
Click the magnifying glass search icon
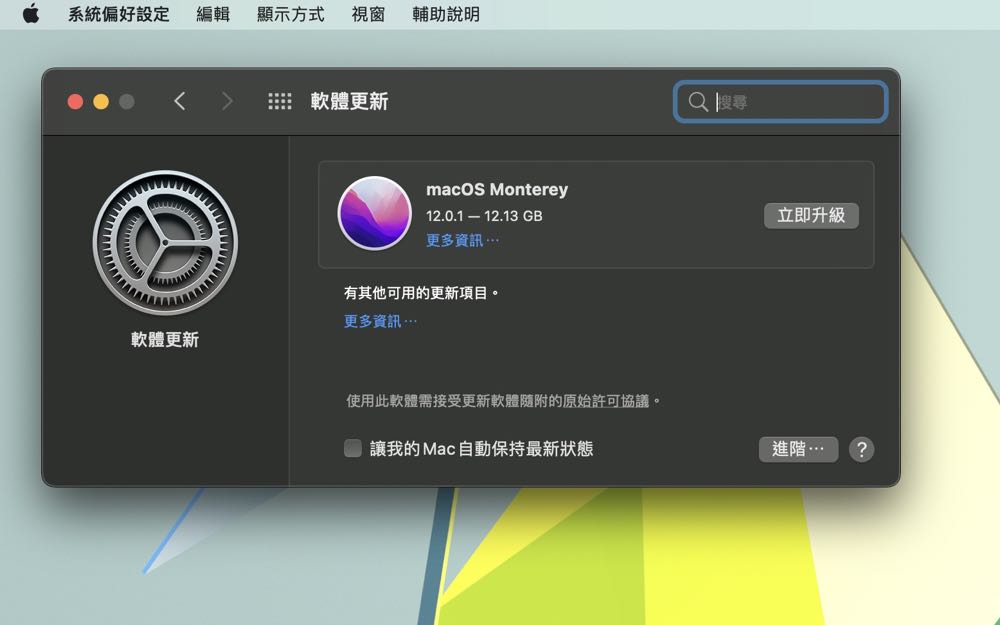[698, 101]
